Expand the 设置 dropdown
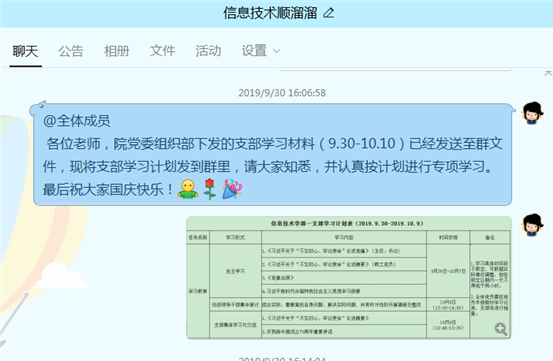 (261, 51)
